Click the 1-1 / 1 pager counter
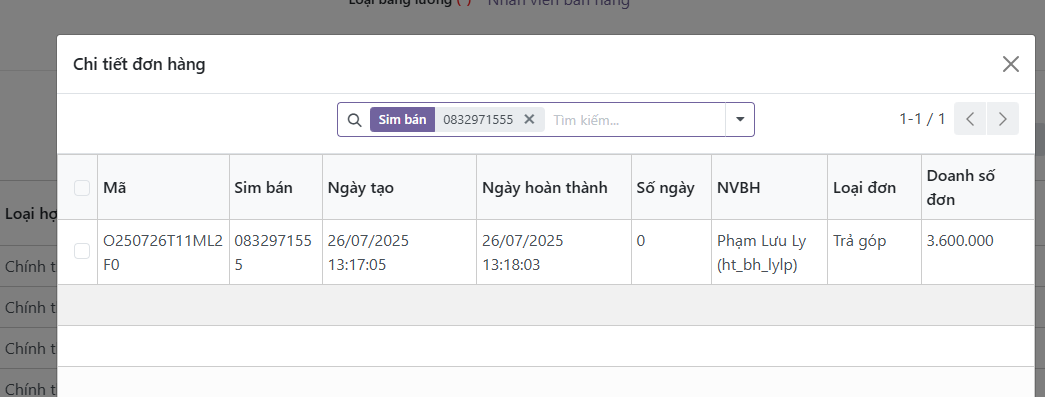 coord(922,119)
